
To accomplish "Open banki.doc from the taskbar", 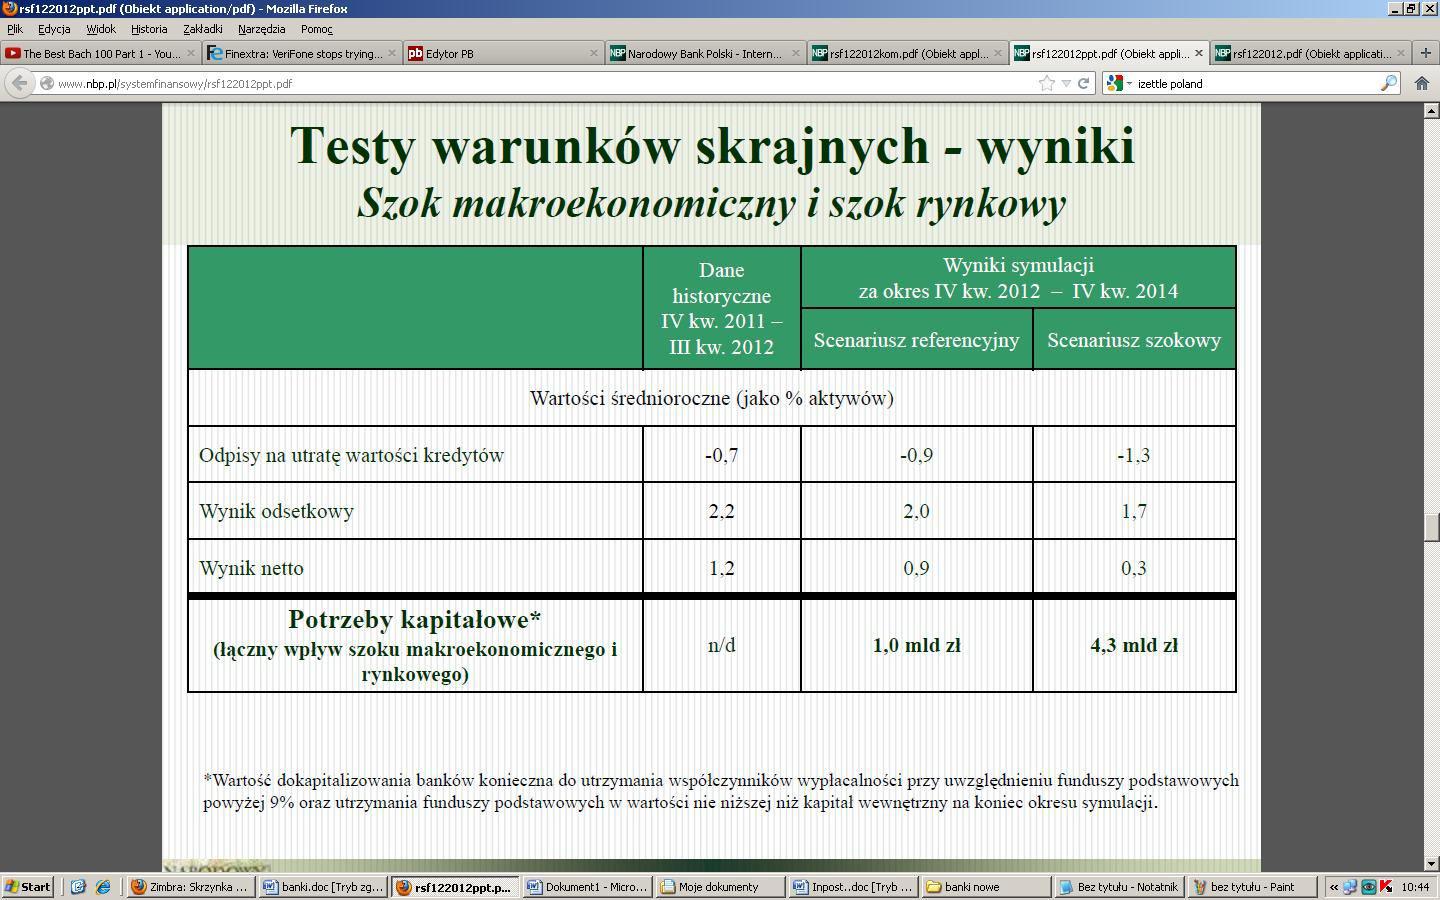I will point(323,886).
